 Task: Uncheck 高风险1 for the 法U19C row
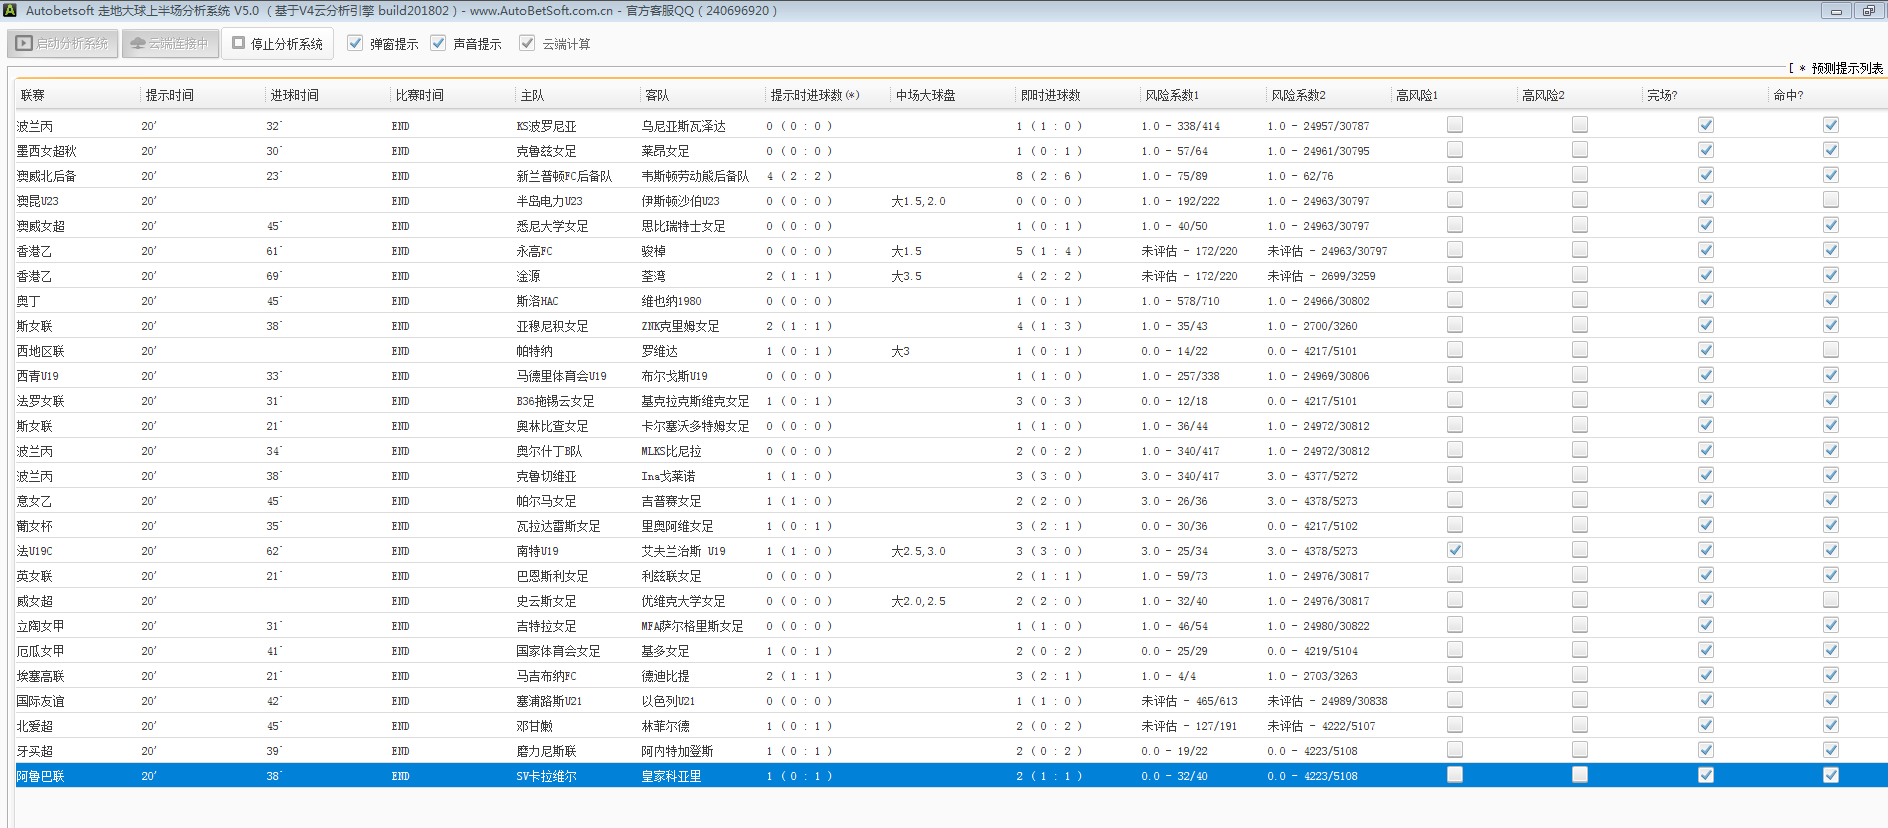coord(1455,550)
